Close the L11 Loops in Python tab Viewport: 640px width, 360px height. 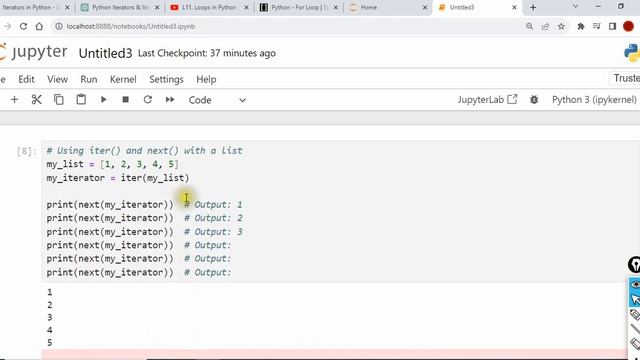coord(246,7)
